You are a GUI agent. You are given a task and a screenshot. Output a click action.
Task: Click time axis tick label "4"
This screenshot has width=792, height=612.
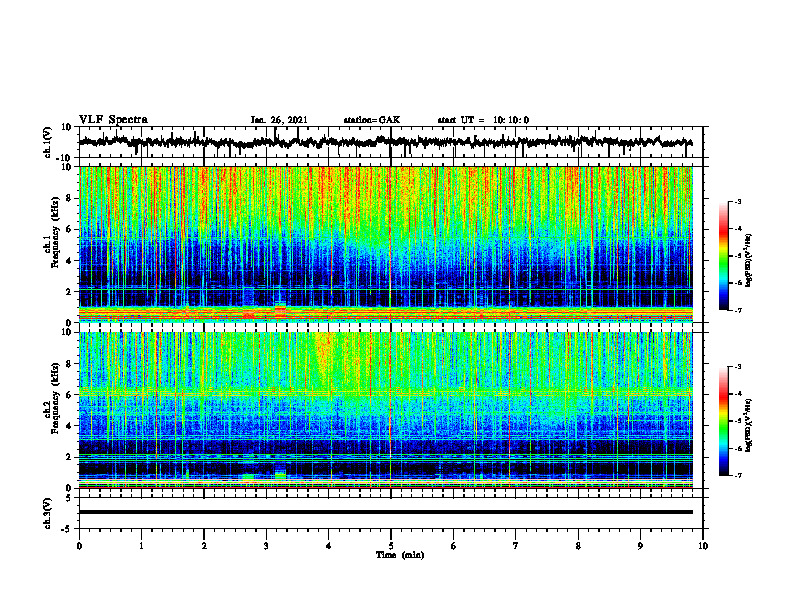(329, 546)
